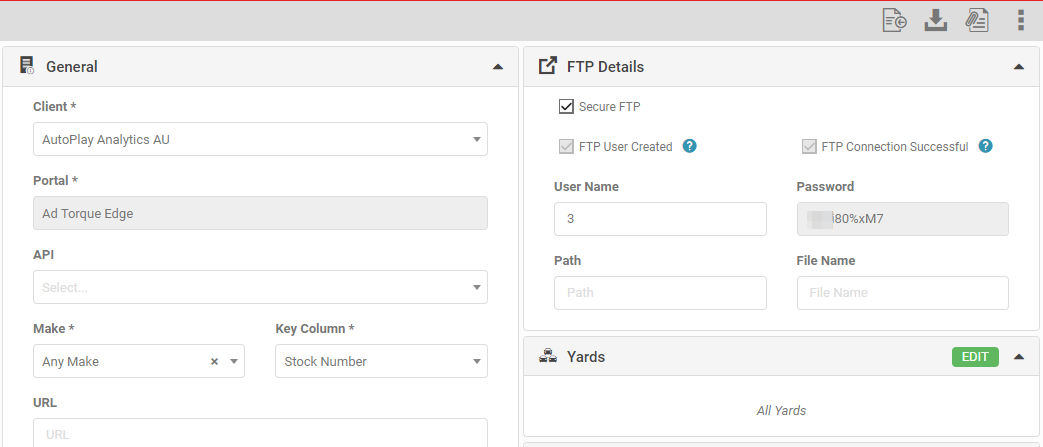Clear the Any Make selection

click(214, 362)
